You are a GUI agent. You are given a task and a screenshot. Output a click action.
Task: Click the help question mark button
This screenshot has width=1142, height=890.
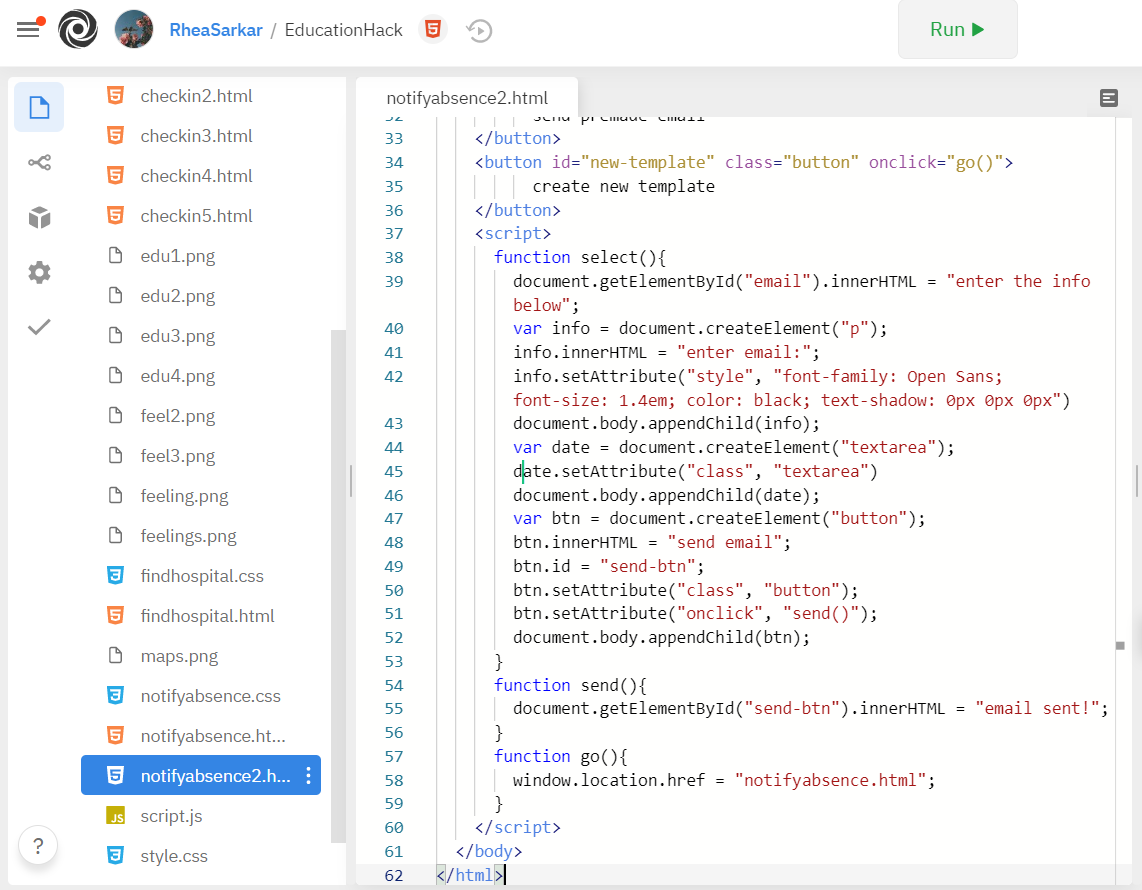(38, 846)
